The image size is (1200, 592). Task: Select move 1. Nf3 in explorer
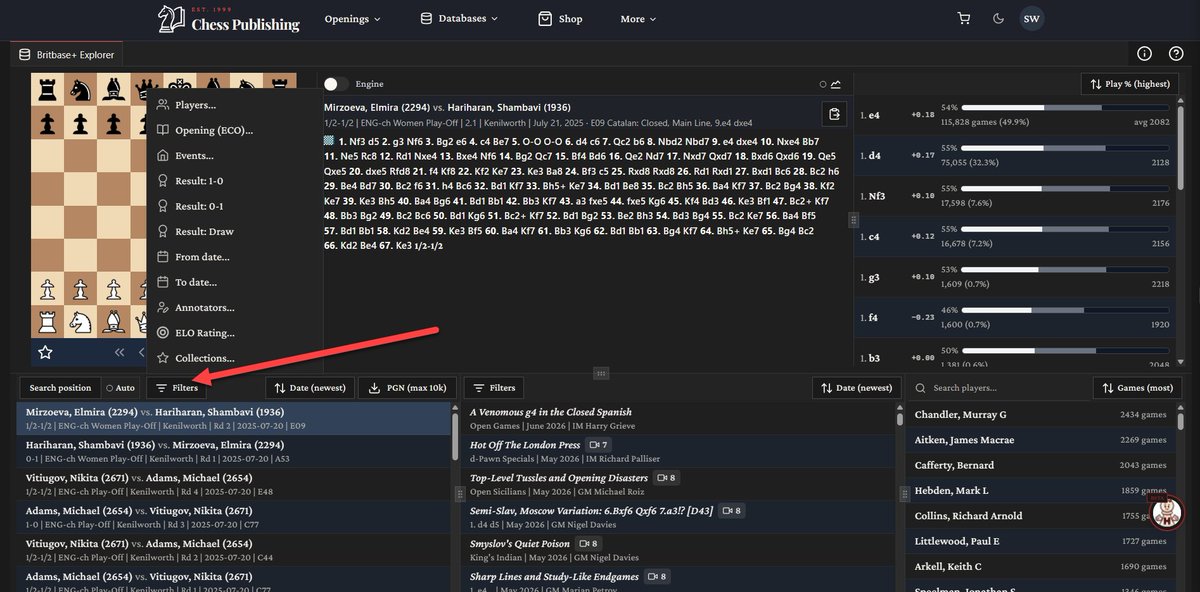(874, 196)
